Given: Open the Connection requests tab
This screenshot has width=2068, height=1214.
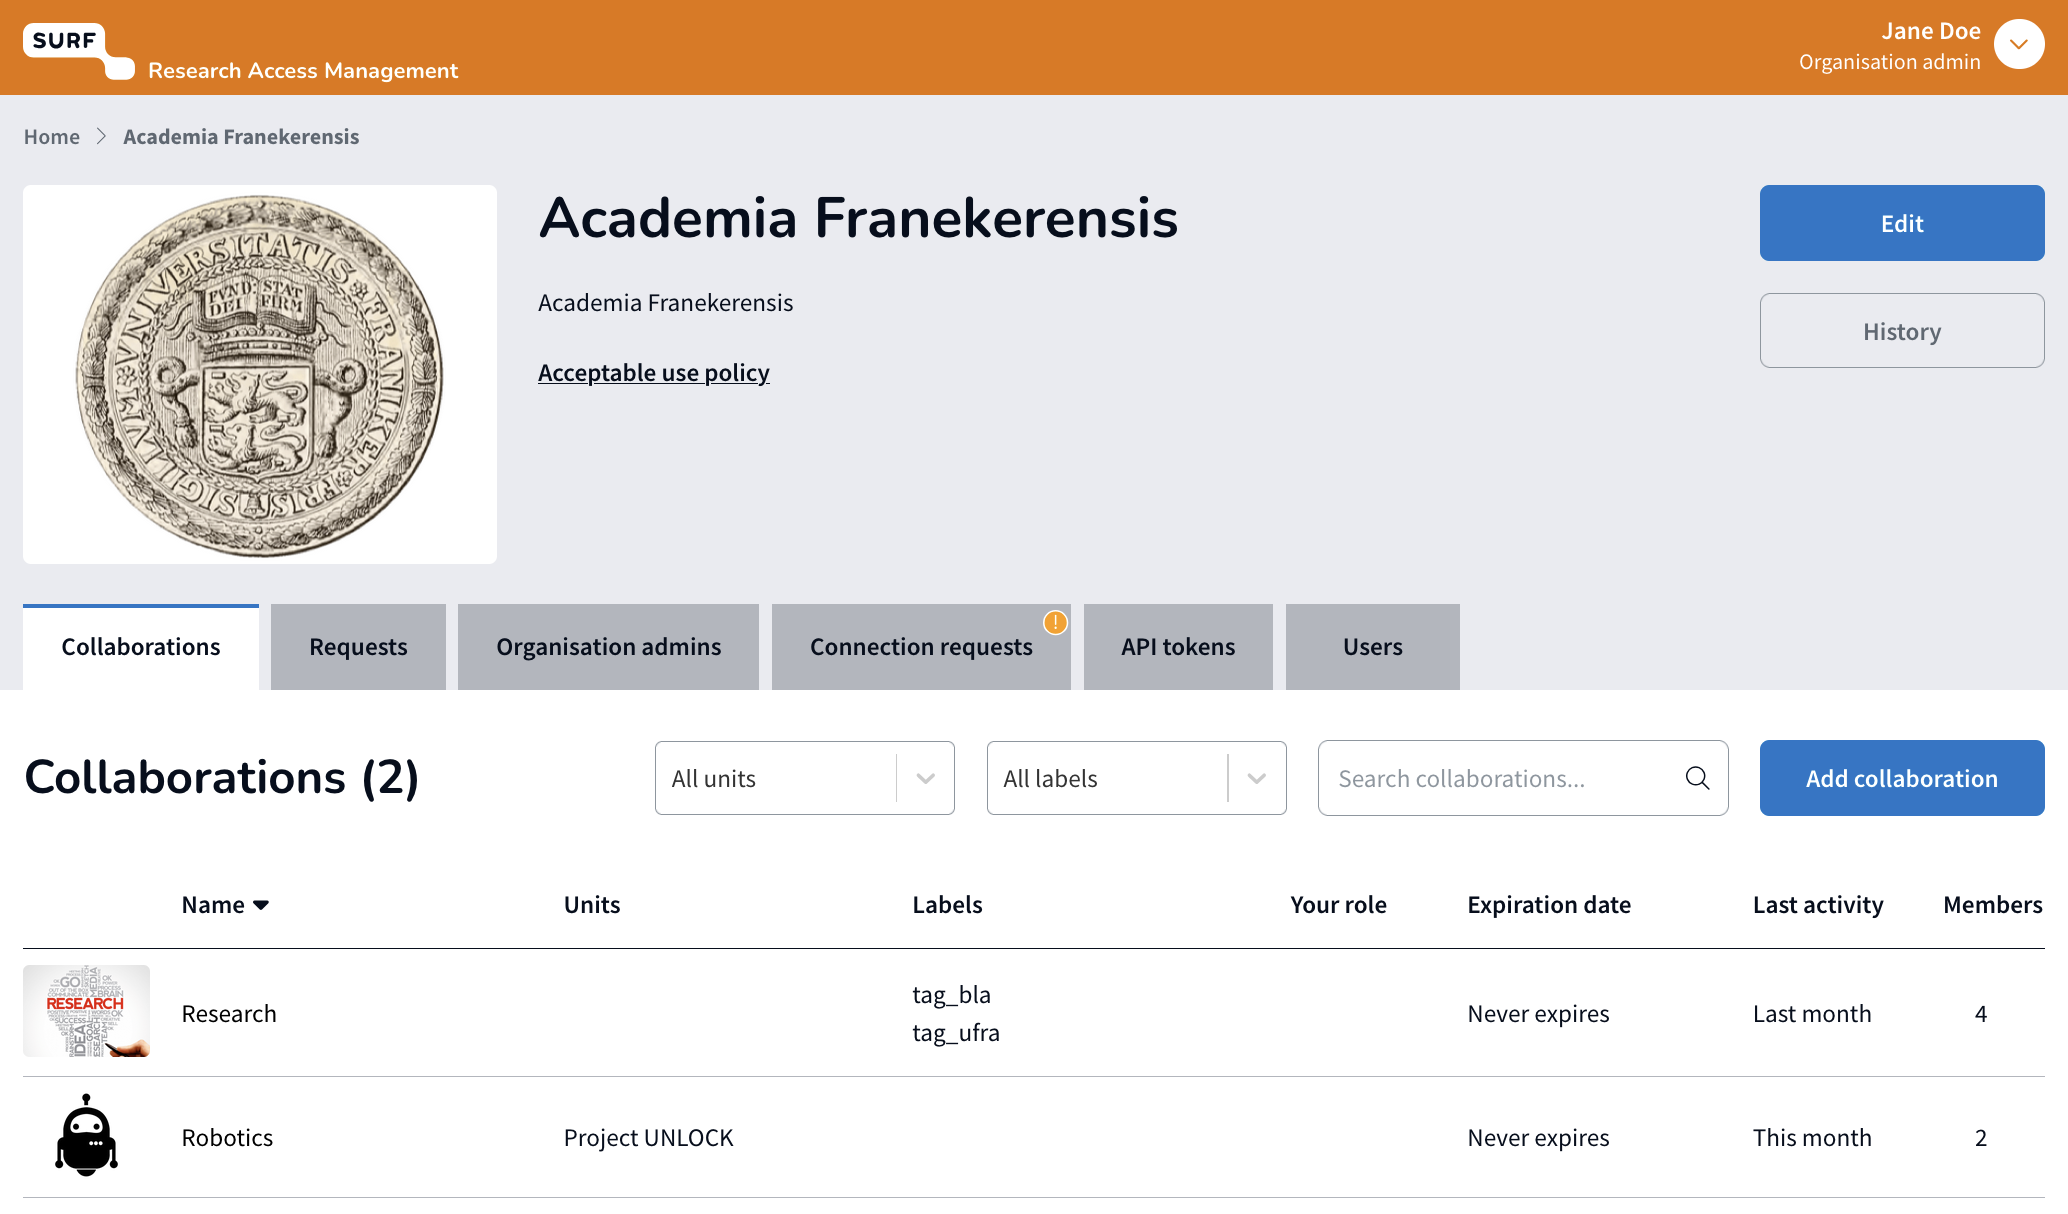Looking at the screenshot, I should click(x=921, y=647).
